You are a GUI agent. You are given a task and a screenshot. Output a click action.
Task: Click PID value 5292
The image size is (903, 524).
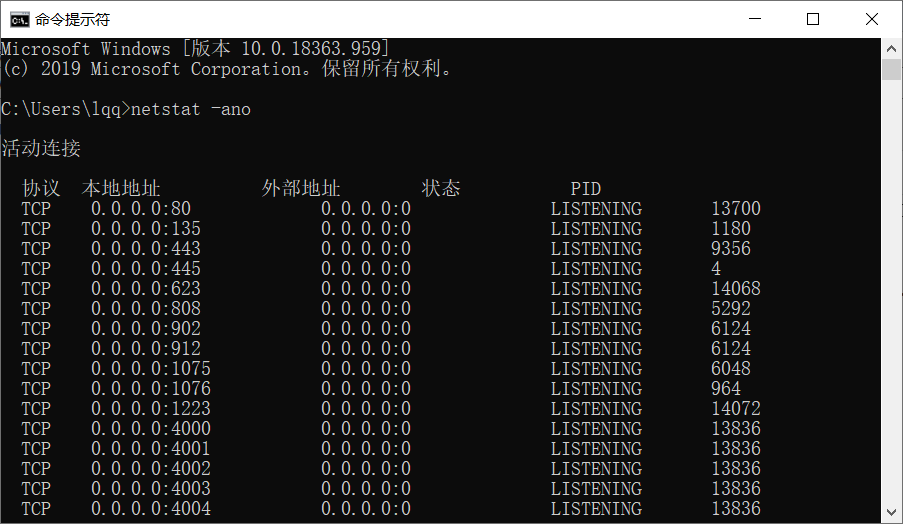[731, 309]
